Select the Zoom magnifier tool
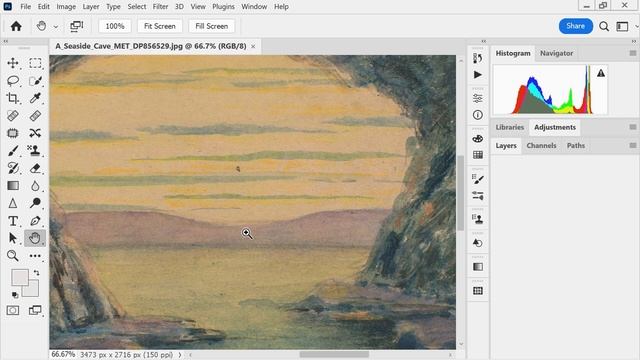The height and width of the screenshot is (360, 640). click(x=13, y=256)
